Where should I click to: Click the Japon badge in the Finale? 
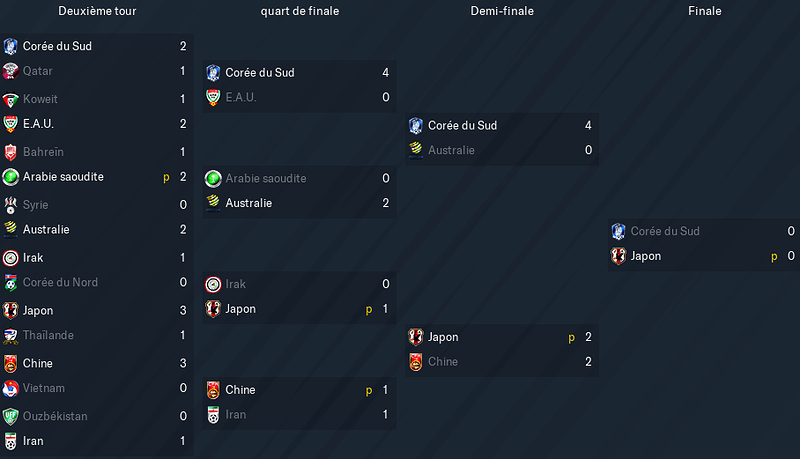coord(618,256)
